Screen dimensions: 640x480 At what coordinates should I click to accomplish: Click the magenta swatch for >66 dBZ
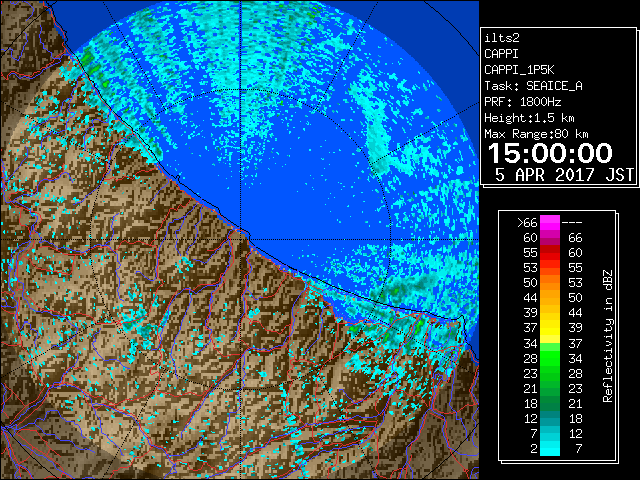pos(550,223)
